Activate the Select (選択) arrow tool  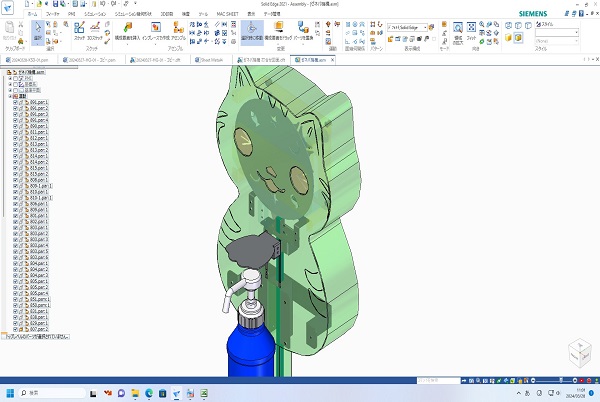tap(38, 31)
